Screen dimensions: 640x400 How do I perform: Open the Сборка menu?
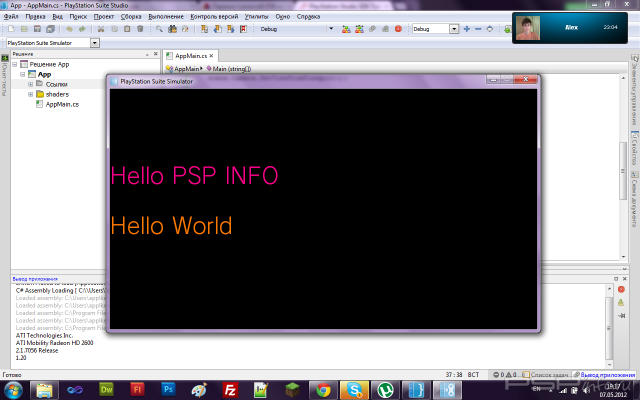point(128,17)
